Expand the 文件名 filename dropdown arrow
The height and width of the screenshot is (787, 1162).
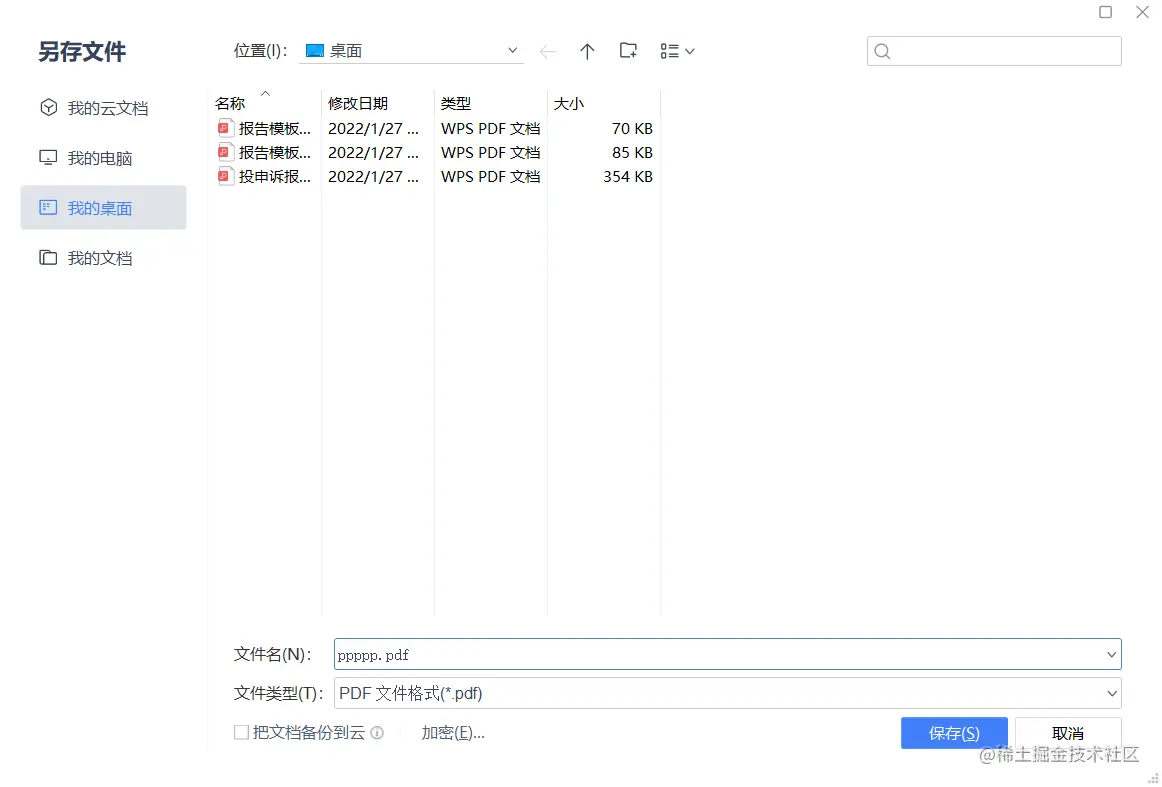tap(1110, 654)
